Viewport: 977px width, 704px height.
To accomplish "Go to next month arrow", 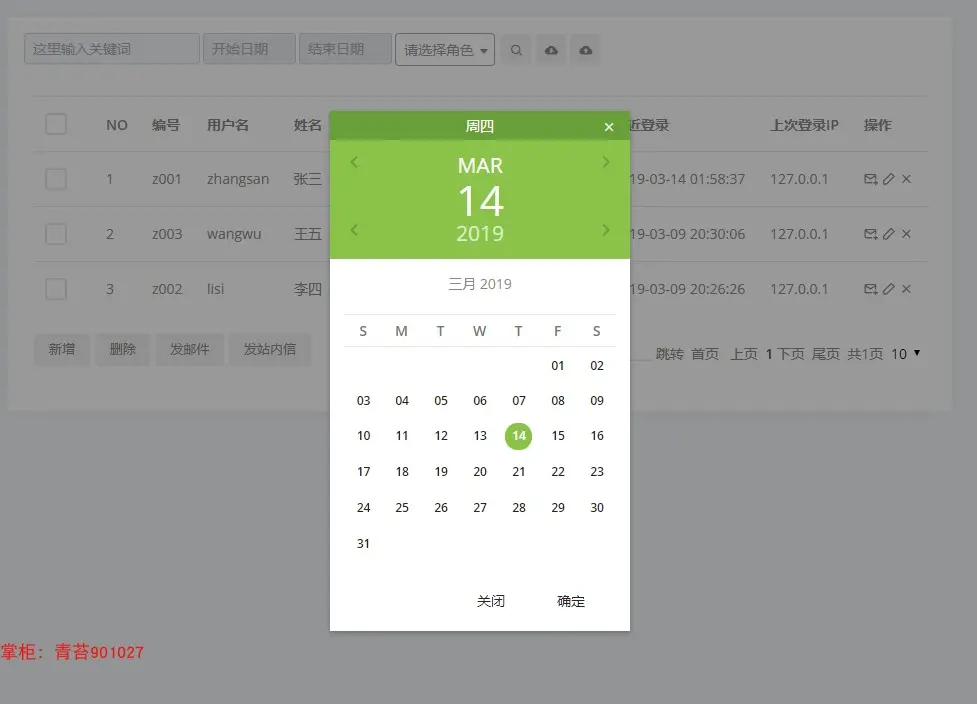I will click(x=606, y=163).
